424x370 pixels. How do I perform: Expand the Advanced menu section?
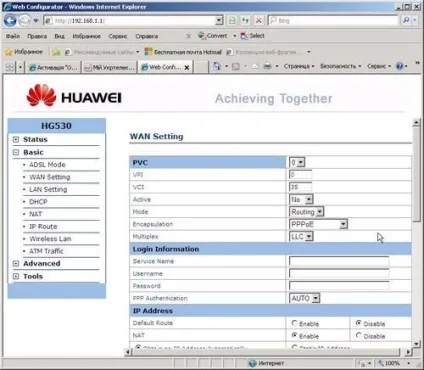[16, 263]
